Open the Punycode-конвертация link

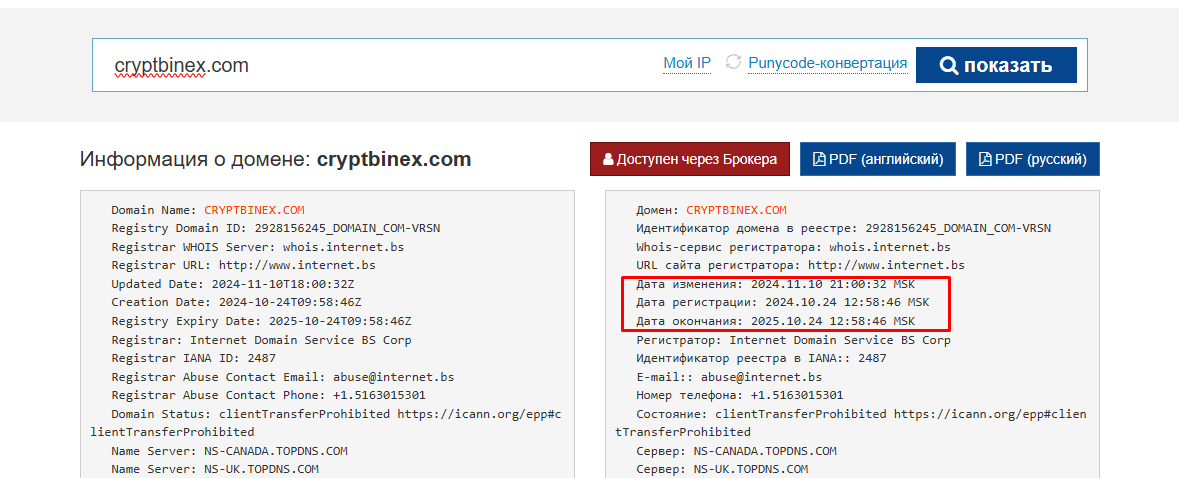pyautogui.click(x=827, y=64)
